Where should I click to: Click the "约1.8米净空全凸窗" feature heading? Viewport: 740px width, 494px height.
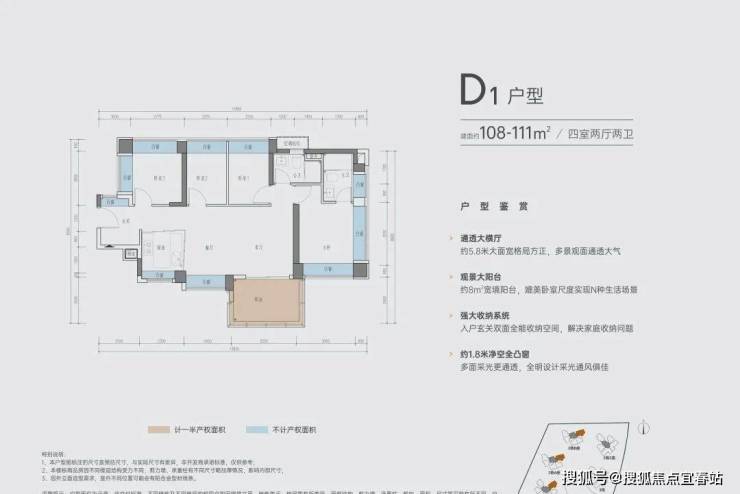495,354
